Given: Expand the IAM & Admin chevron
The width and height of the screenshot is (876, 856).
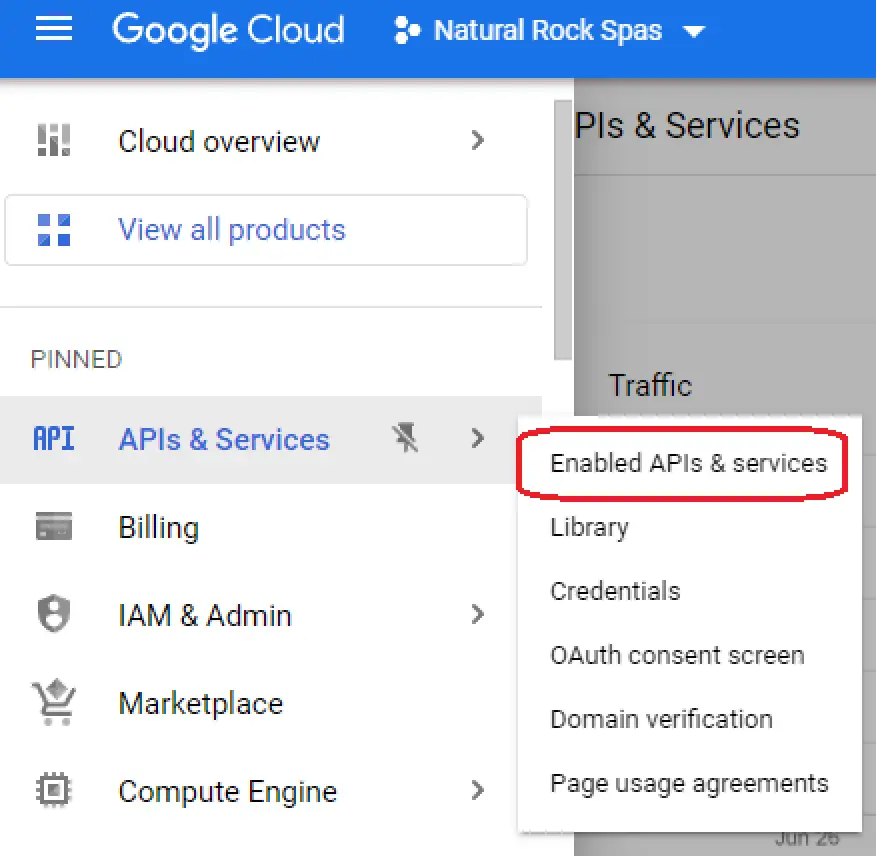Looking at the screenshot, I should (x=477, y=614).
